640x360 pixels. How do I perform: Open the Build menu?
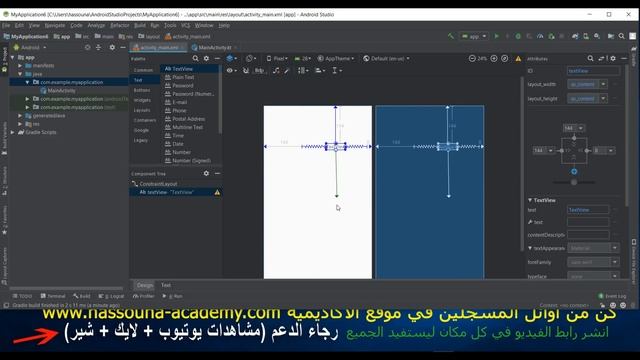click(x=140, y=25)
